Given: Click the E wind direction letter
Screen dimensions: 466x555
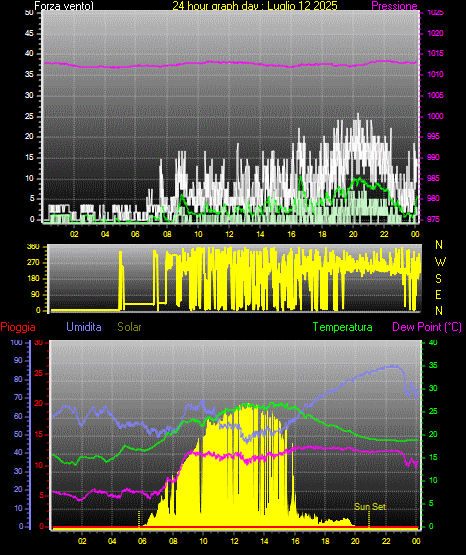Looking at the screenshot, I should click(x=438, y=294).
